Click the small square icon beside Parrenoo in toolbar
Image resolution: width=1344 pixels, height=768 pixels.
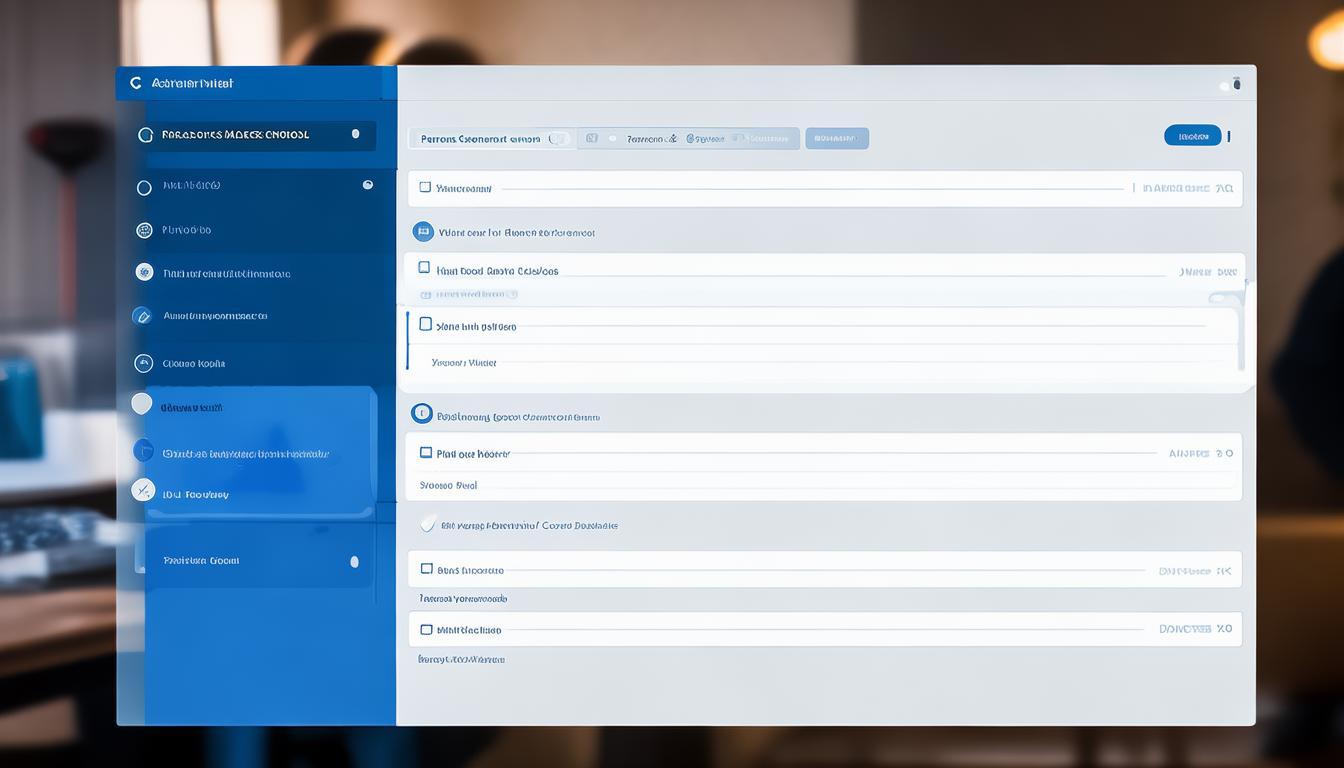[x=592, y=138]
